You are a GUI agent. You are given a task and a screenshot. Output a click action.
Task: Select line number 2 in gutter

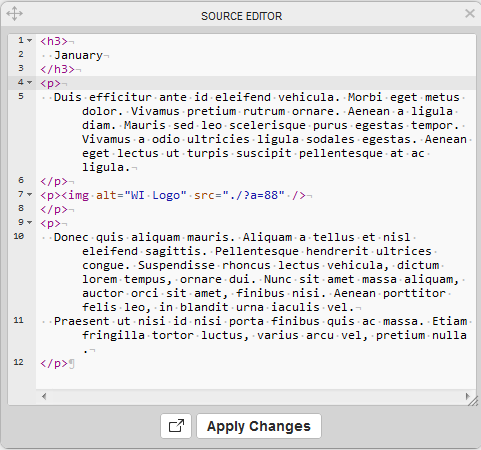point(21,54)
